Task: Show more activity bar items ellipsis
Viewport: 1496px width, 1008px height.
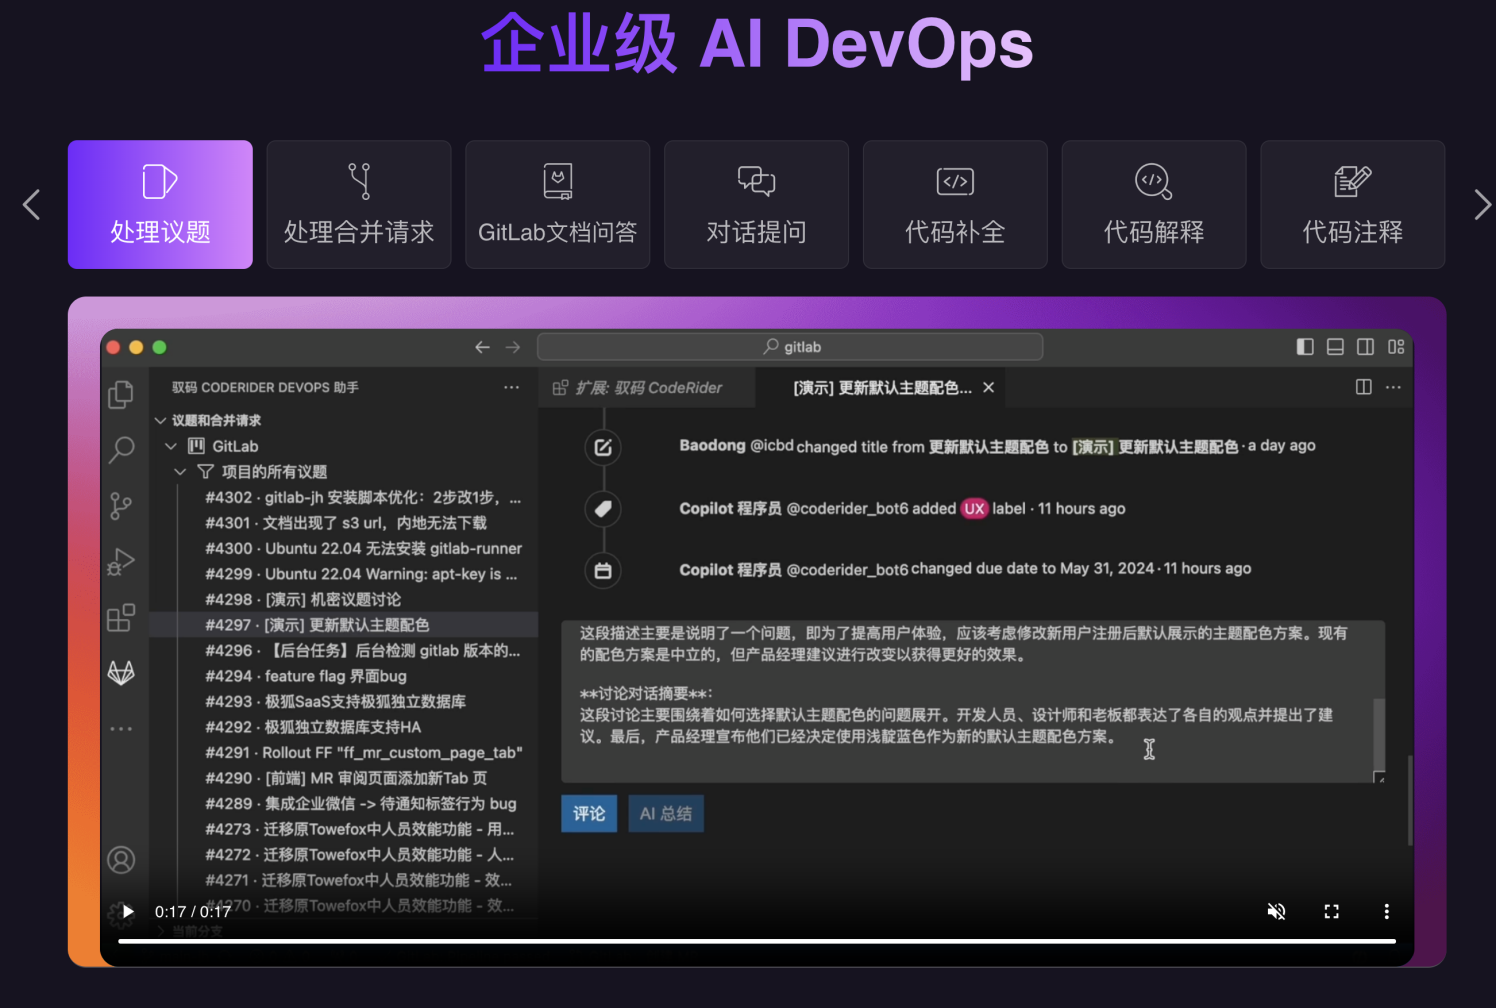Action: 121,729
